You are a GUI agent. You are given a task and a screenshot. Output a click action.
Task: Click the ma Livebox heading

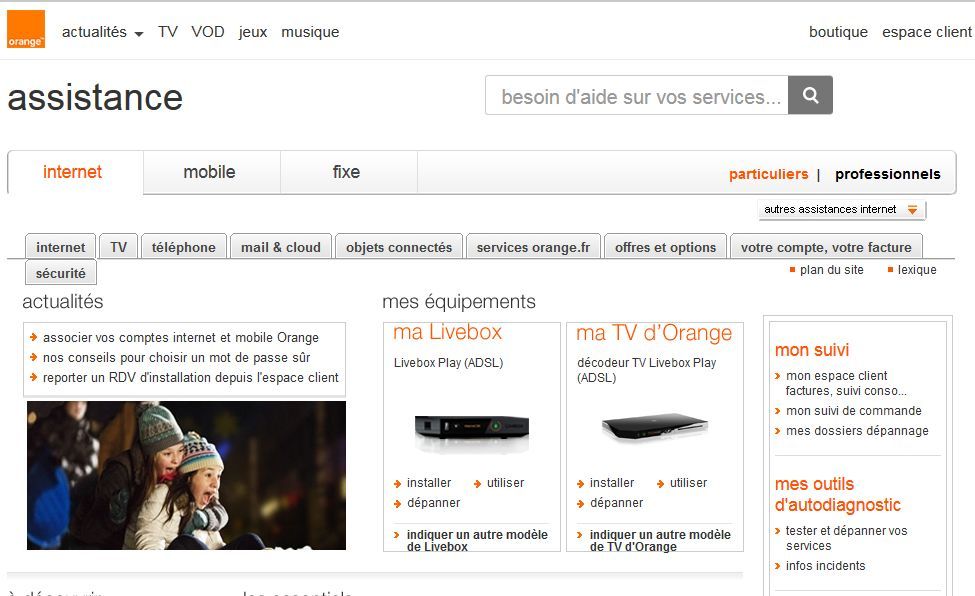(447, 332)
